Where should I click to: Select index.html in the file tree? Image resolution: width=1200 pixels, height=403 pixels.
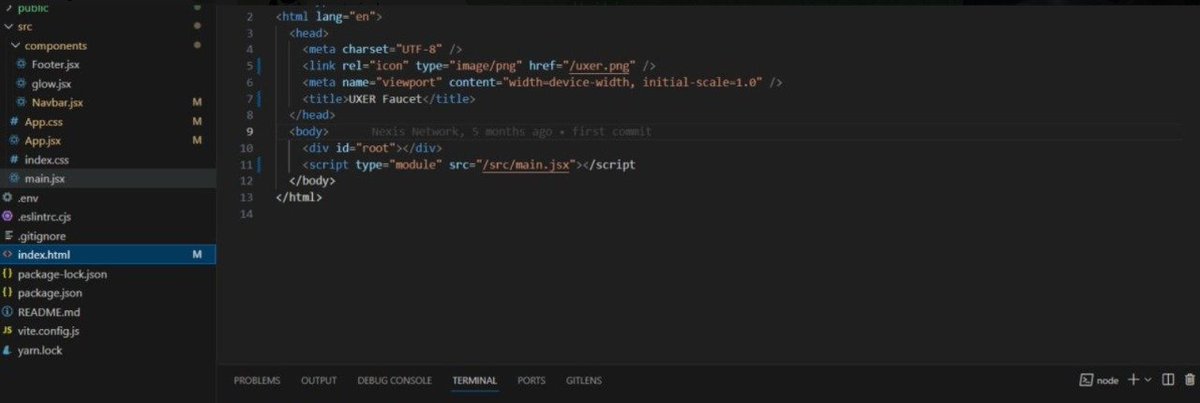(x=108, y=255)
